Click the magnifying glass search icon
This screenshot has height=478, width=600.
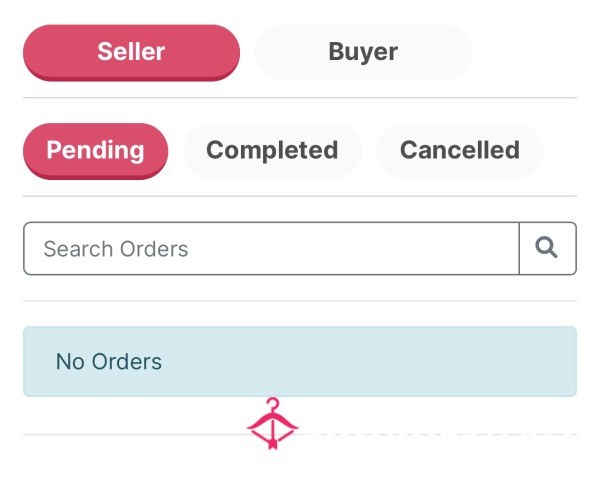[546, 248]
